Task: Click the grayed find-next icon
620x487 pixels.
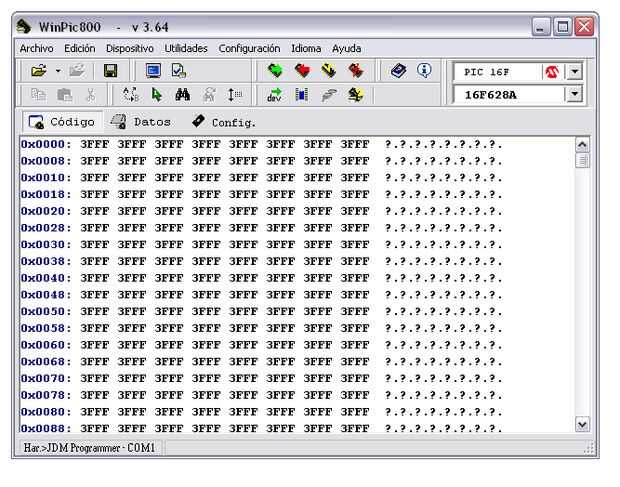Action: (209, 95)
